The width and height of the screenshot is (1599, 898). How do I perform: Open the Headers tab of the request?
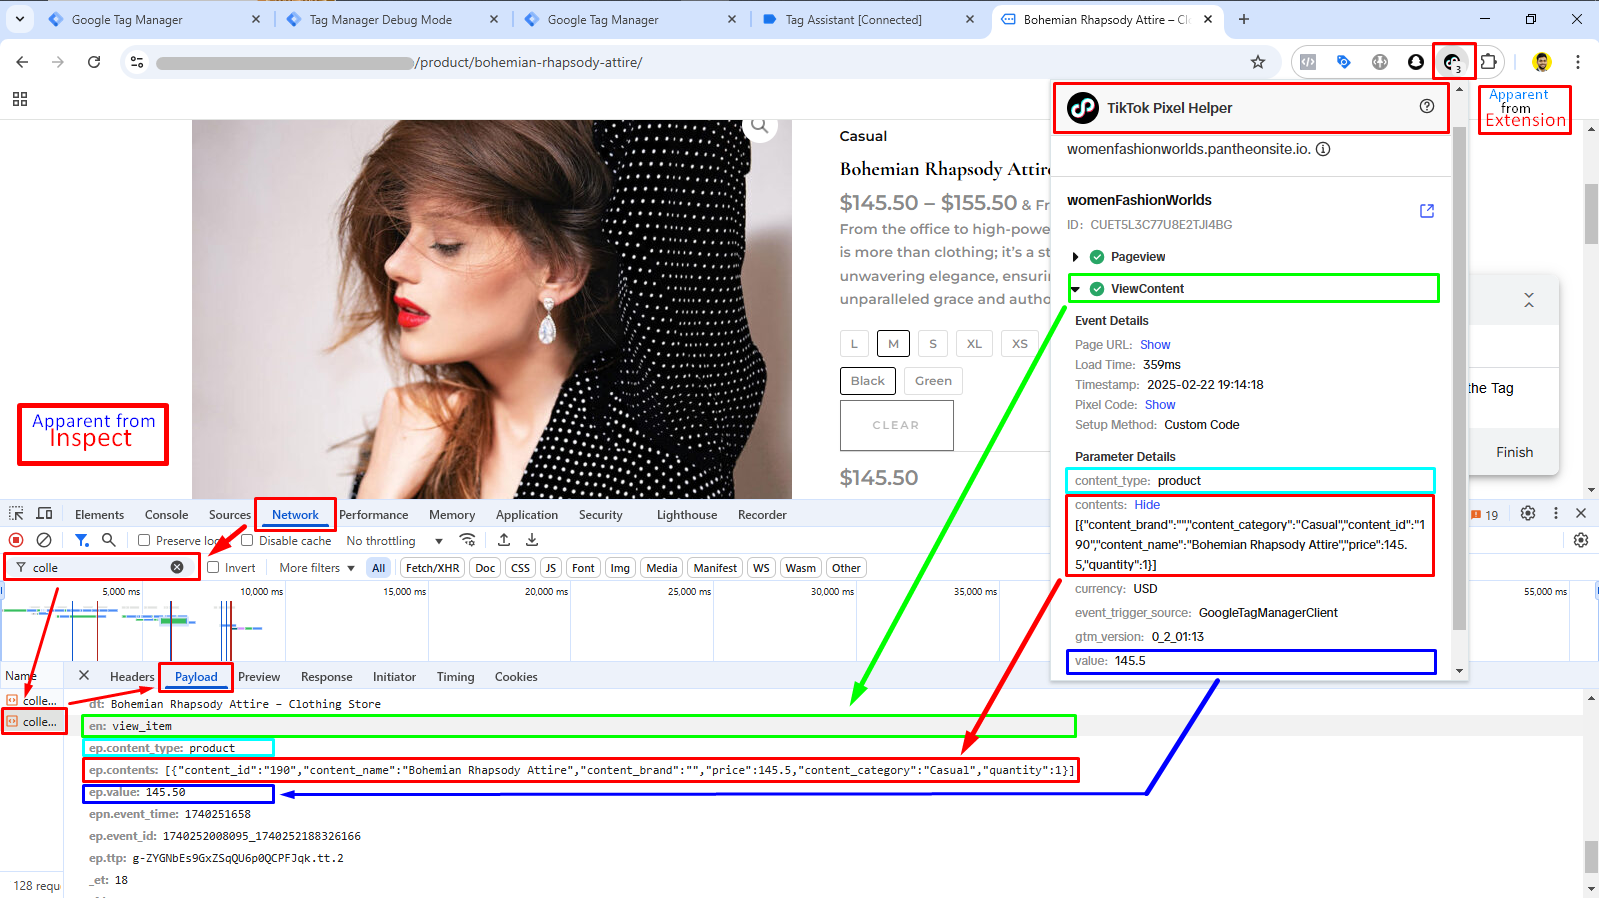pos(132,677)
